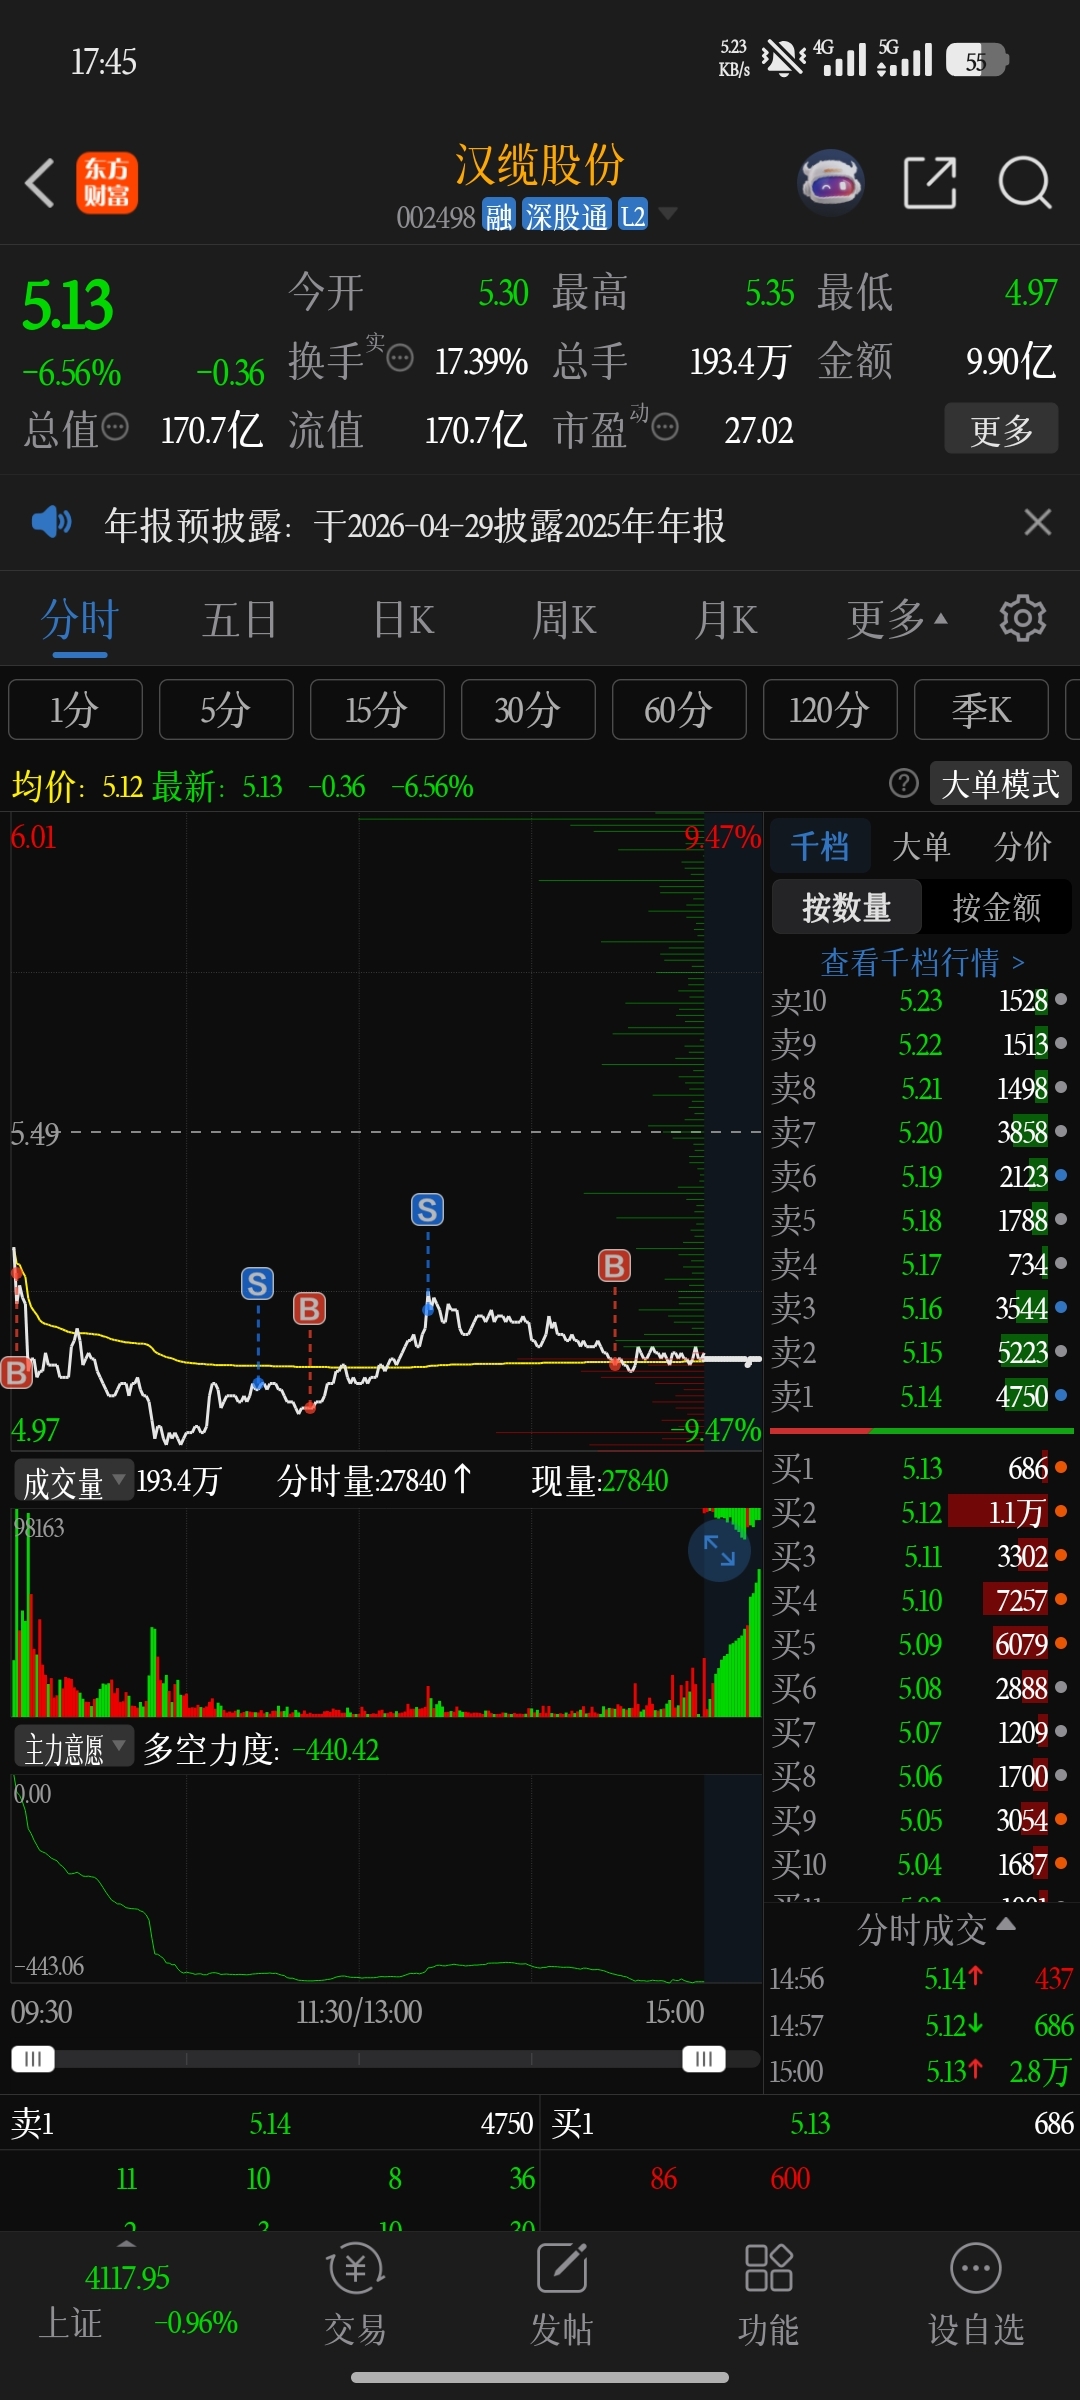1080x2400 pixels.
Task: Switch to 日K chart tab
Action: click(403, 619)
